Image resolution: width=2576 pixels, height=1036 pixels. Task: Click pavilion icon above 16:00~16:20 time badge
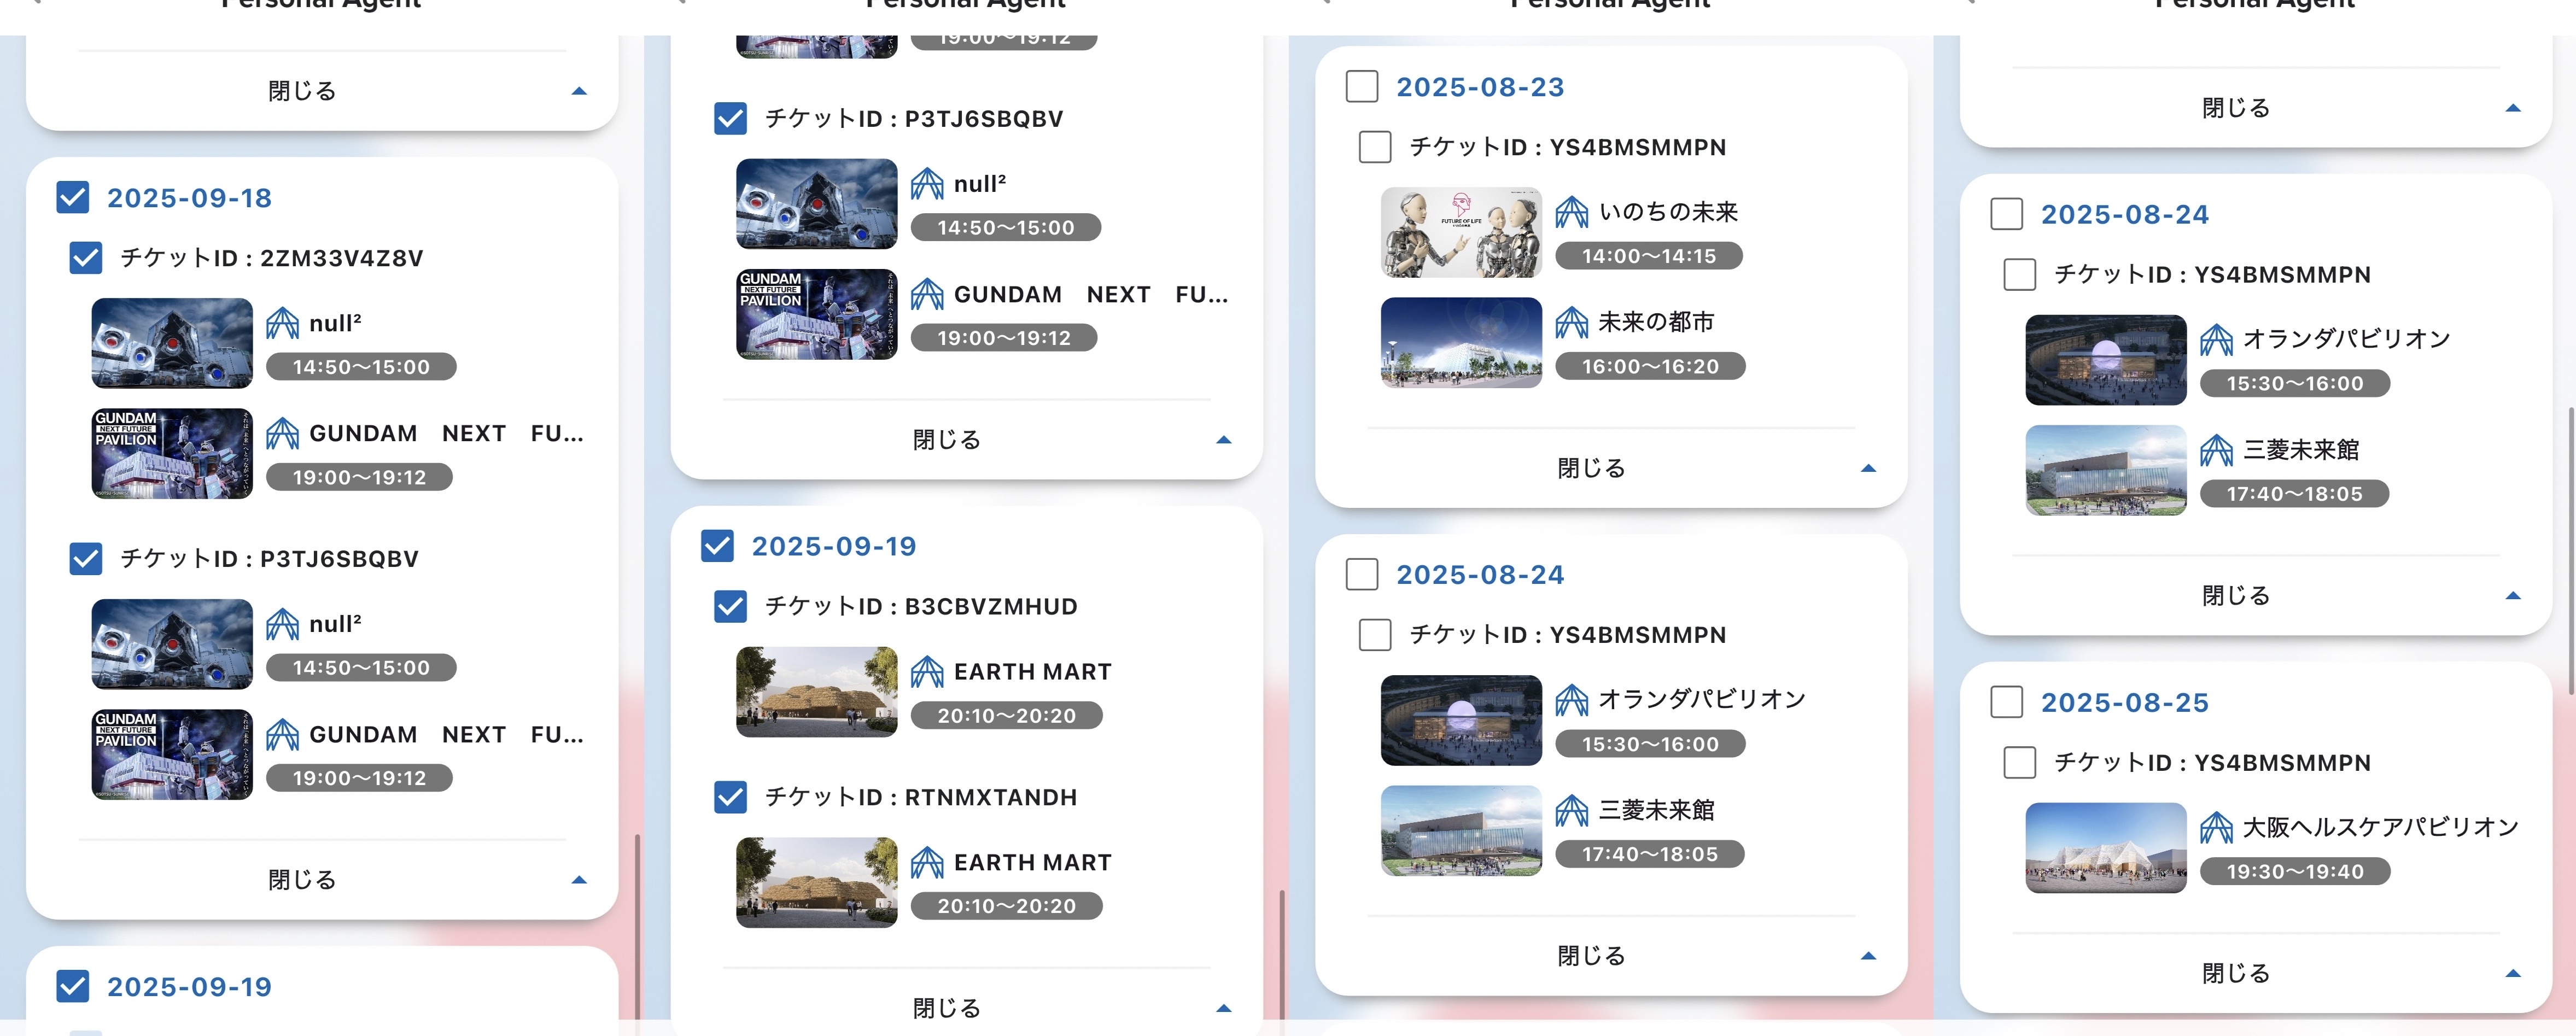[x=1571, y=322]
